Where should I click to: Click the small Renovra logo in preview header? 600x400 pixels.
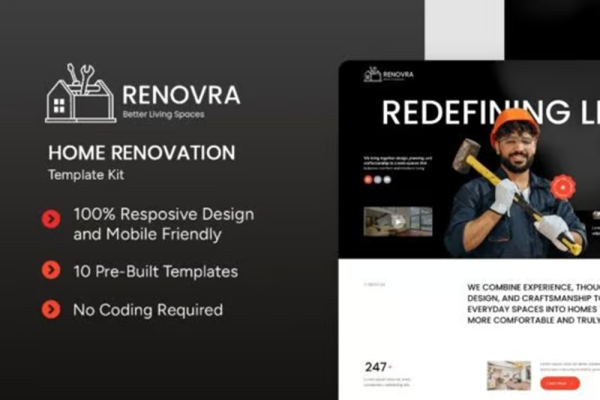(389, 74)
